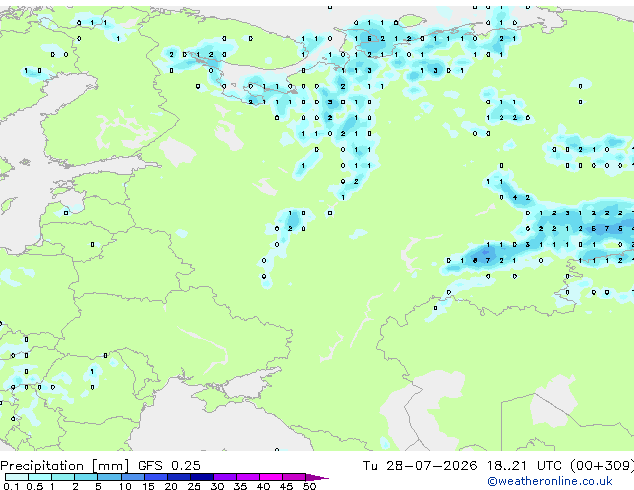Pick the legend swatch between 2 and 5

86,477
